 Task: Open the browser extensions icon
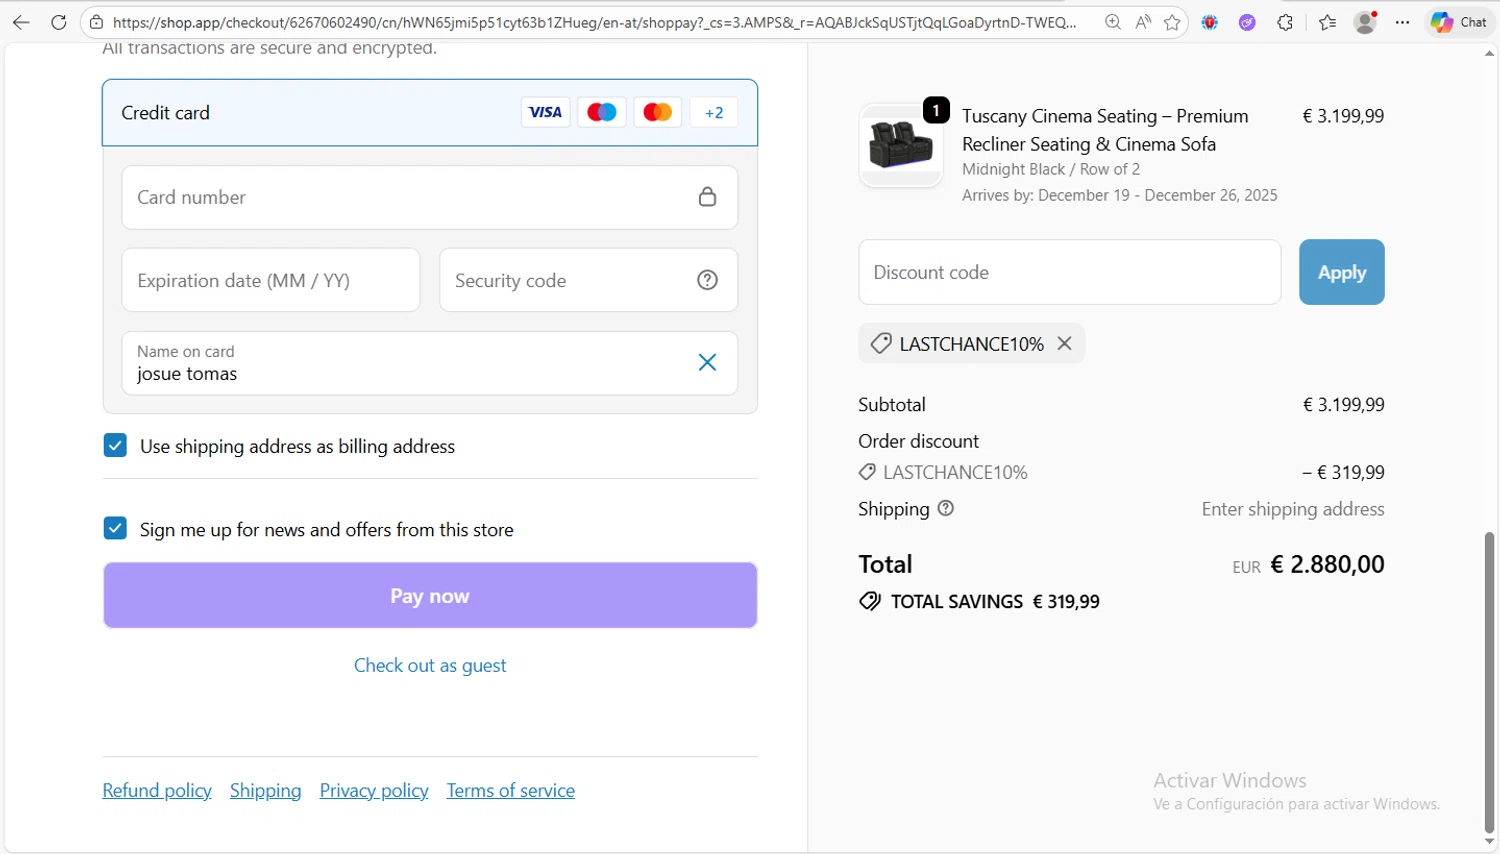coord(1285,22)
